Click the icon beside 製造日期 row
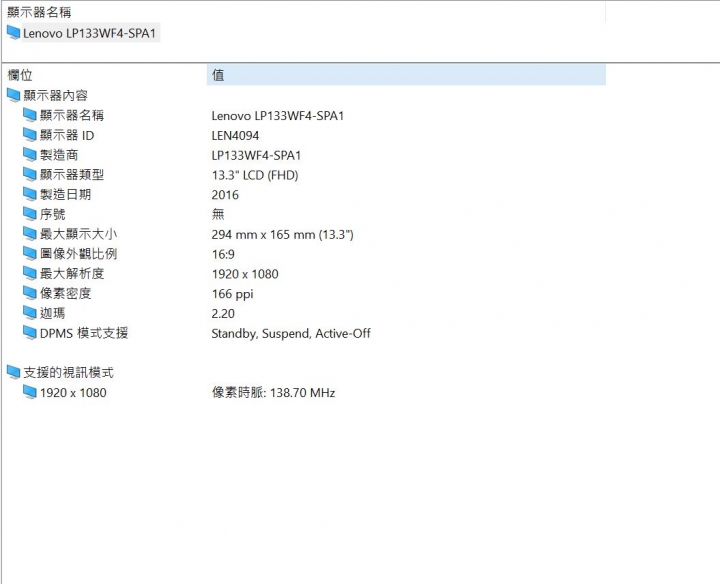 [x=30, y=194]
